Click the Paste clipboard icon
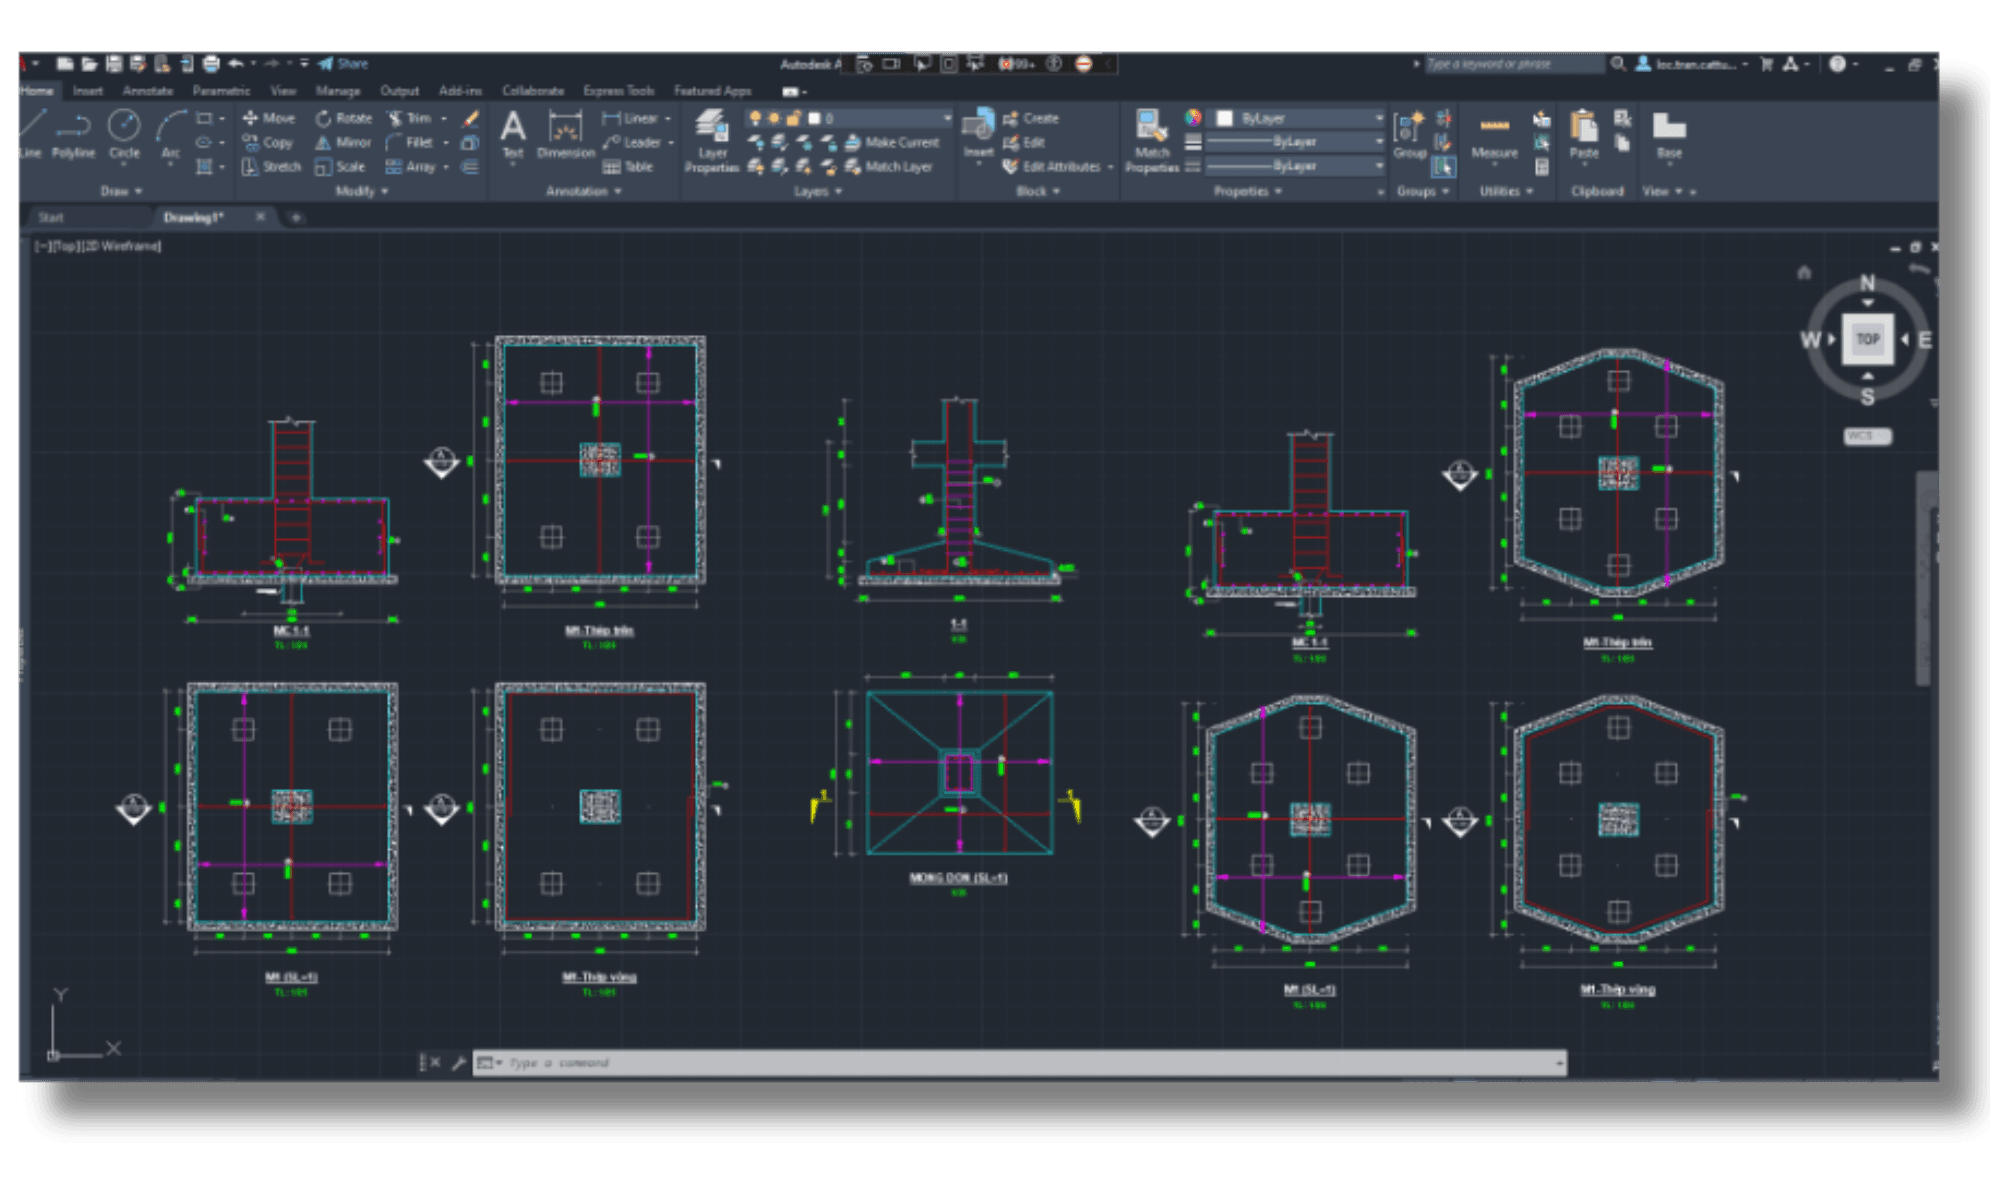 tap(1584, 134)
